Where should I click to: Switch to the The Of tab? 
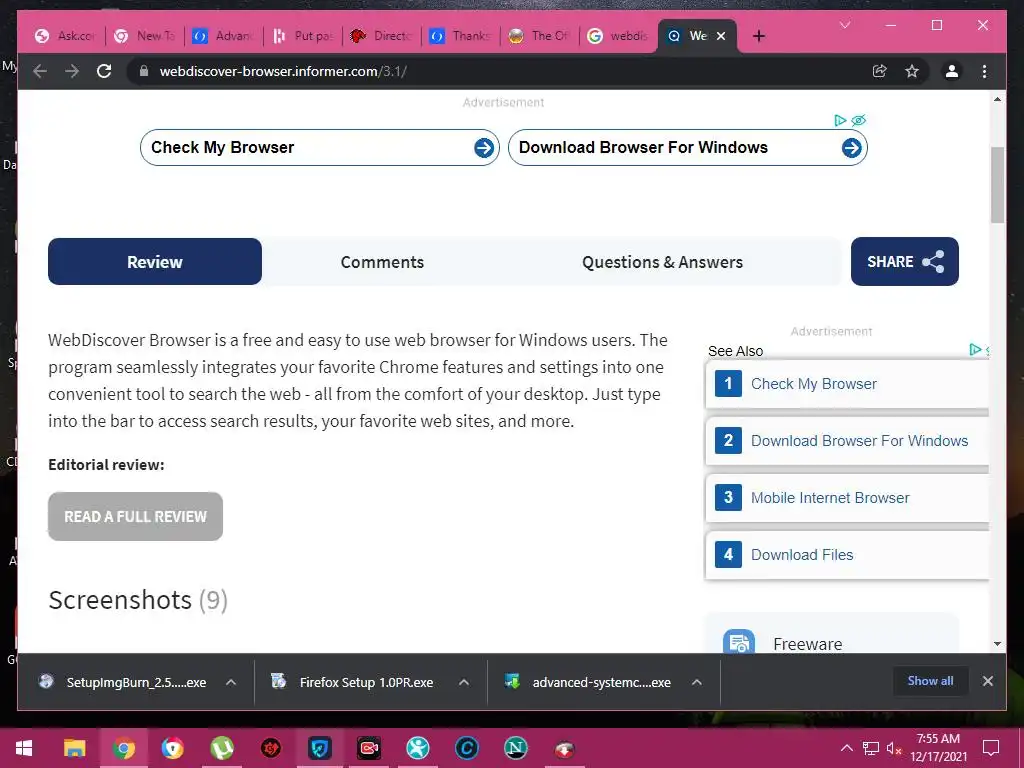(539, 36)
